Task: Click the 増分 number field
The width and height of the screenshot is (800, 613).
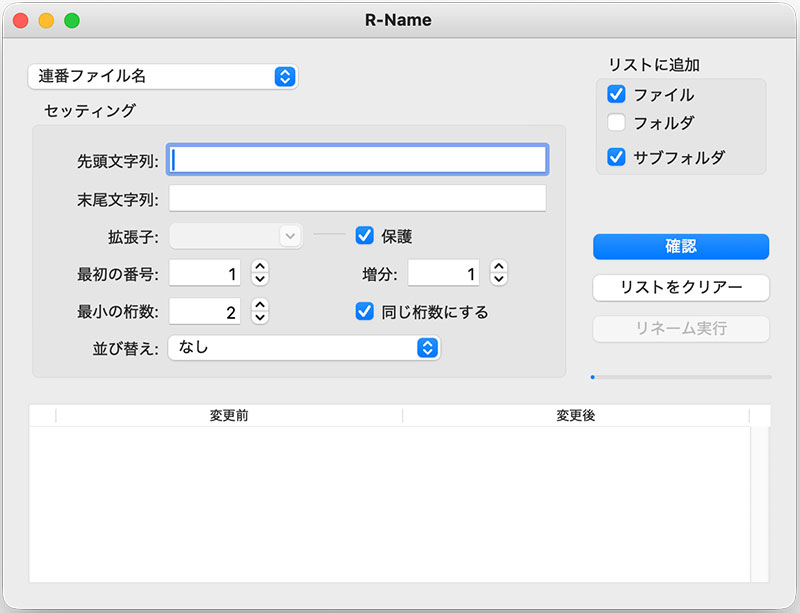Action: 444,273
